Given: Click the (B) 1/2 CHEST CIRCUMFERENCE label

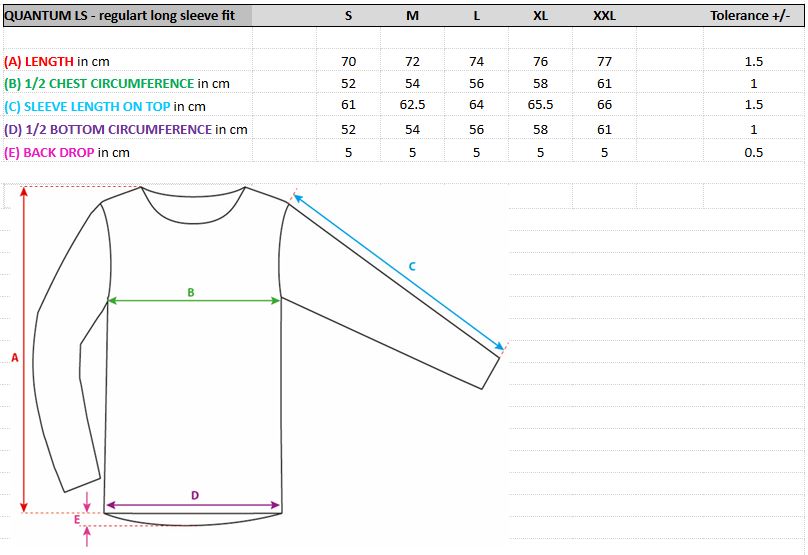Looking at the screenshot, I should click(x=117, y=84).
